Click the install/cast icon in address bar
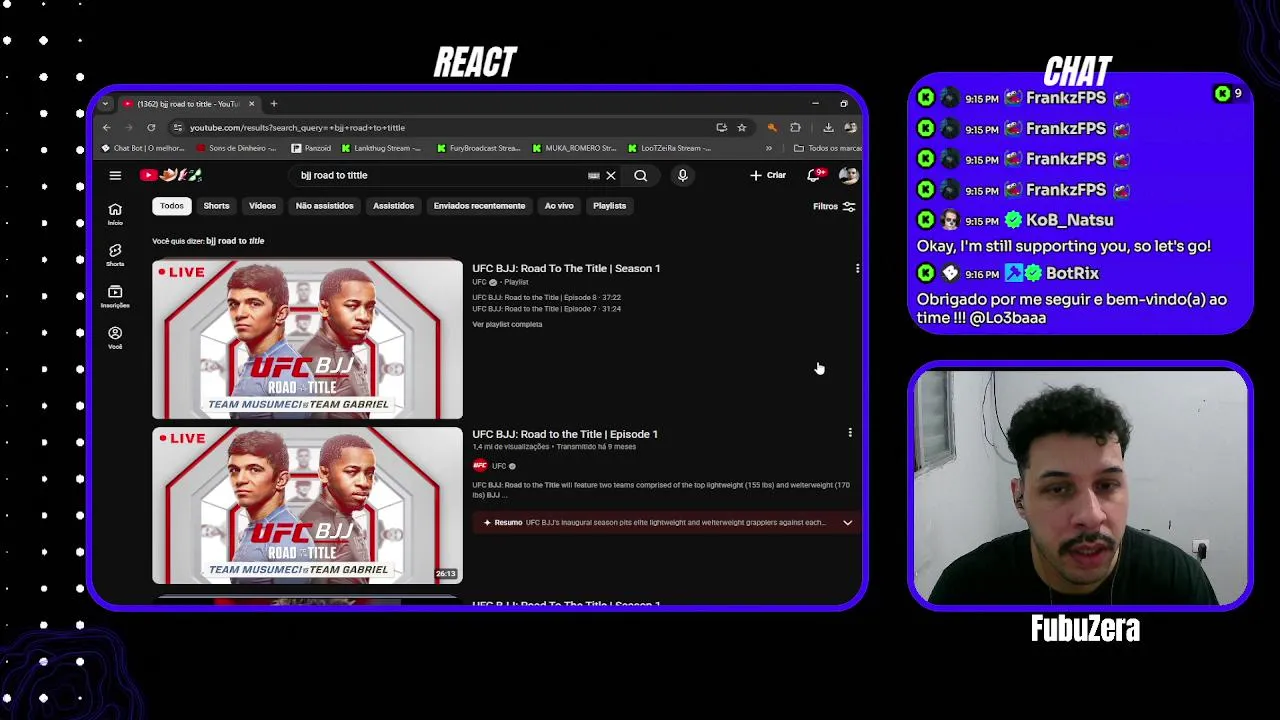 pos(721,127)
